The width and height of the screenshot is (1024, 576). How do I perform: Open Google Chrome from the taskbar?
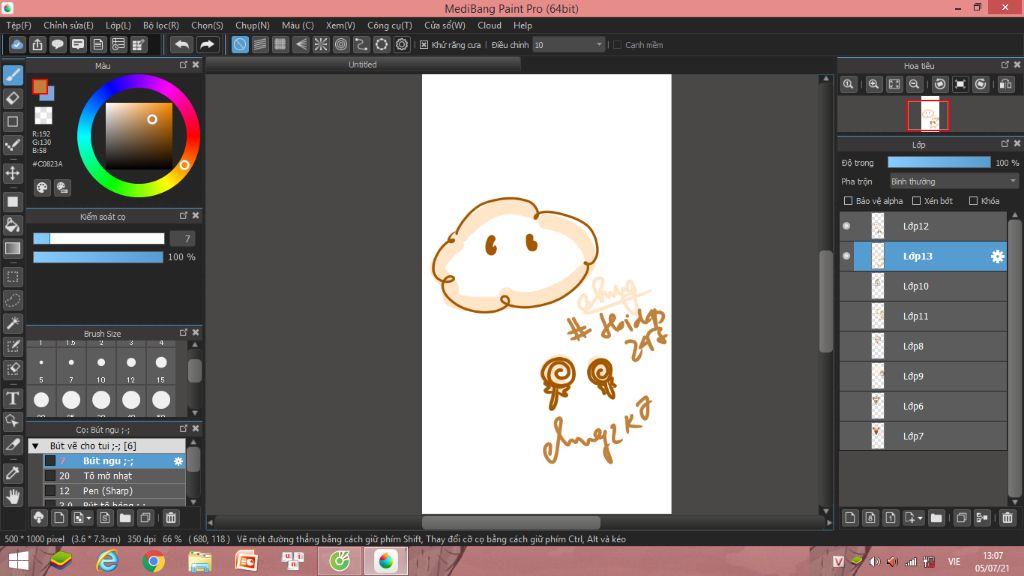click(153, 561)
